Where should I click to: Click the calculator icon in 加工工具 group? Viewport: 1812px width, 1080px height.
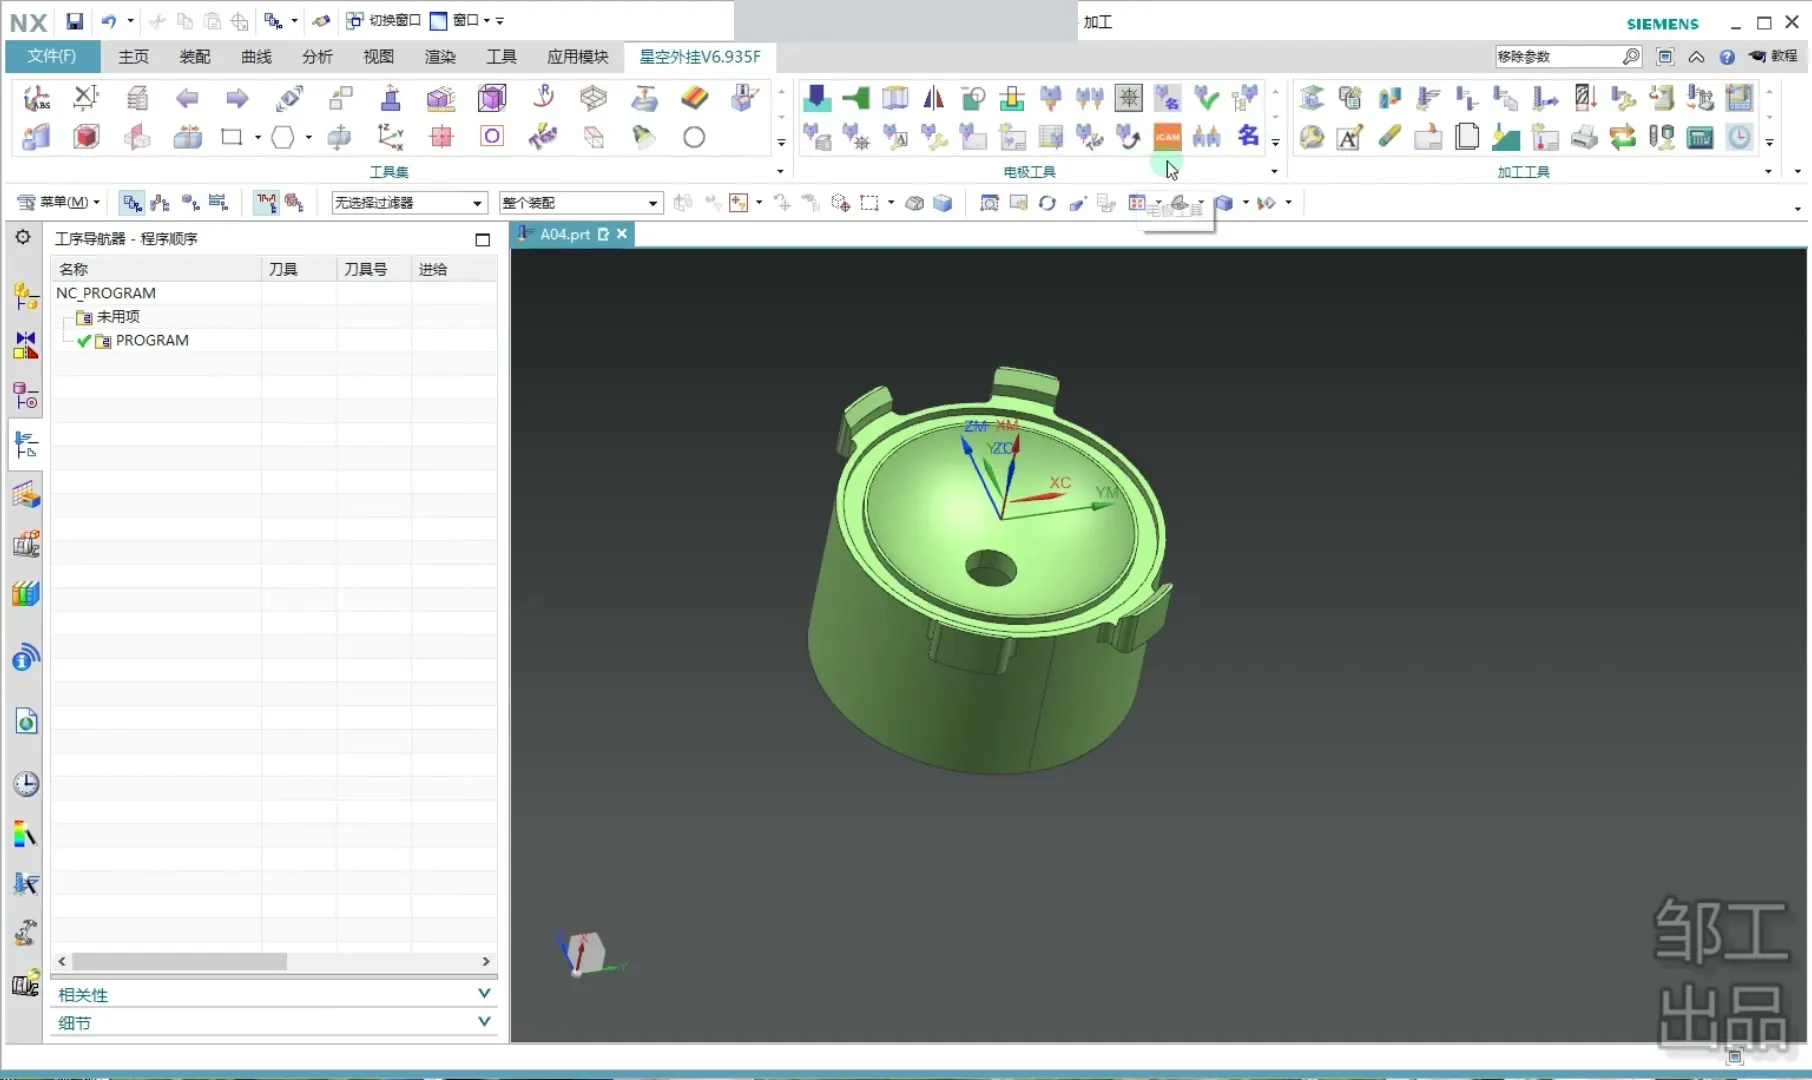point(1700,137)
